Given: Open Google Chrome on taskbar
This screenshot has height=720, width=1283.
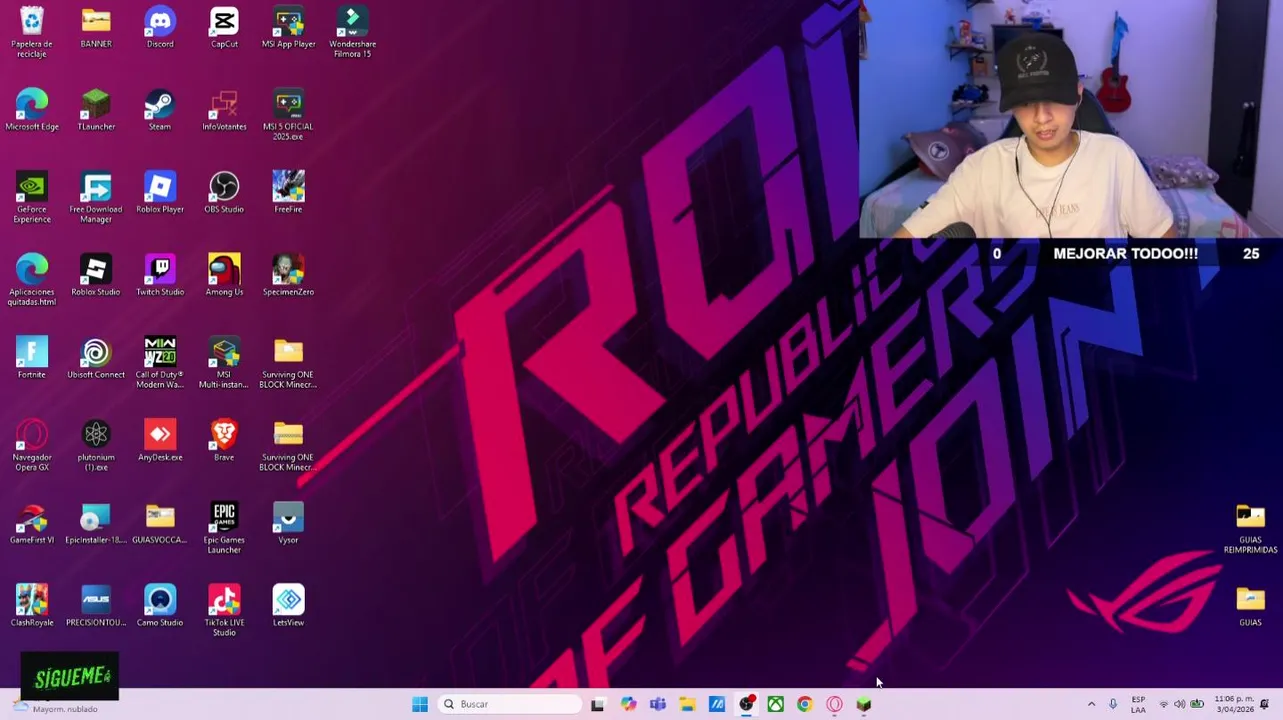Looking at the screenshot, I should tap(805, 704).
